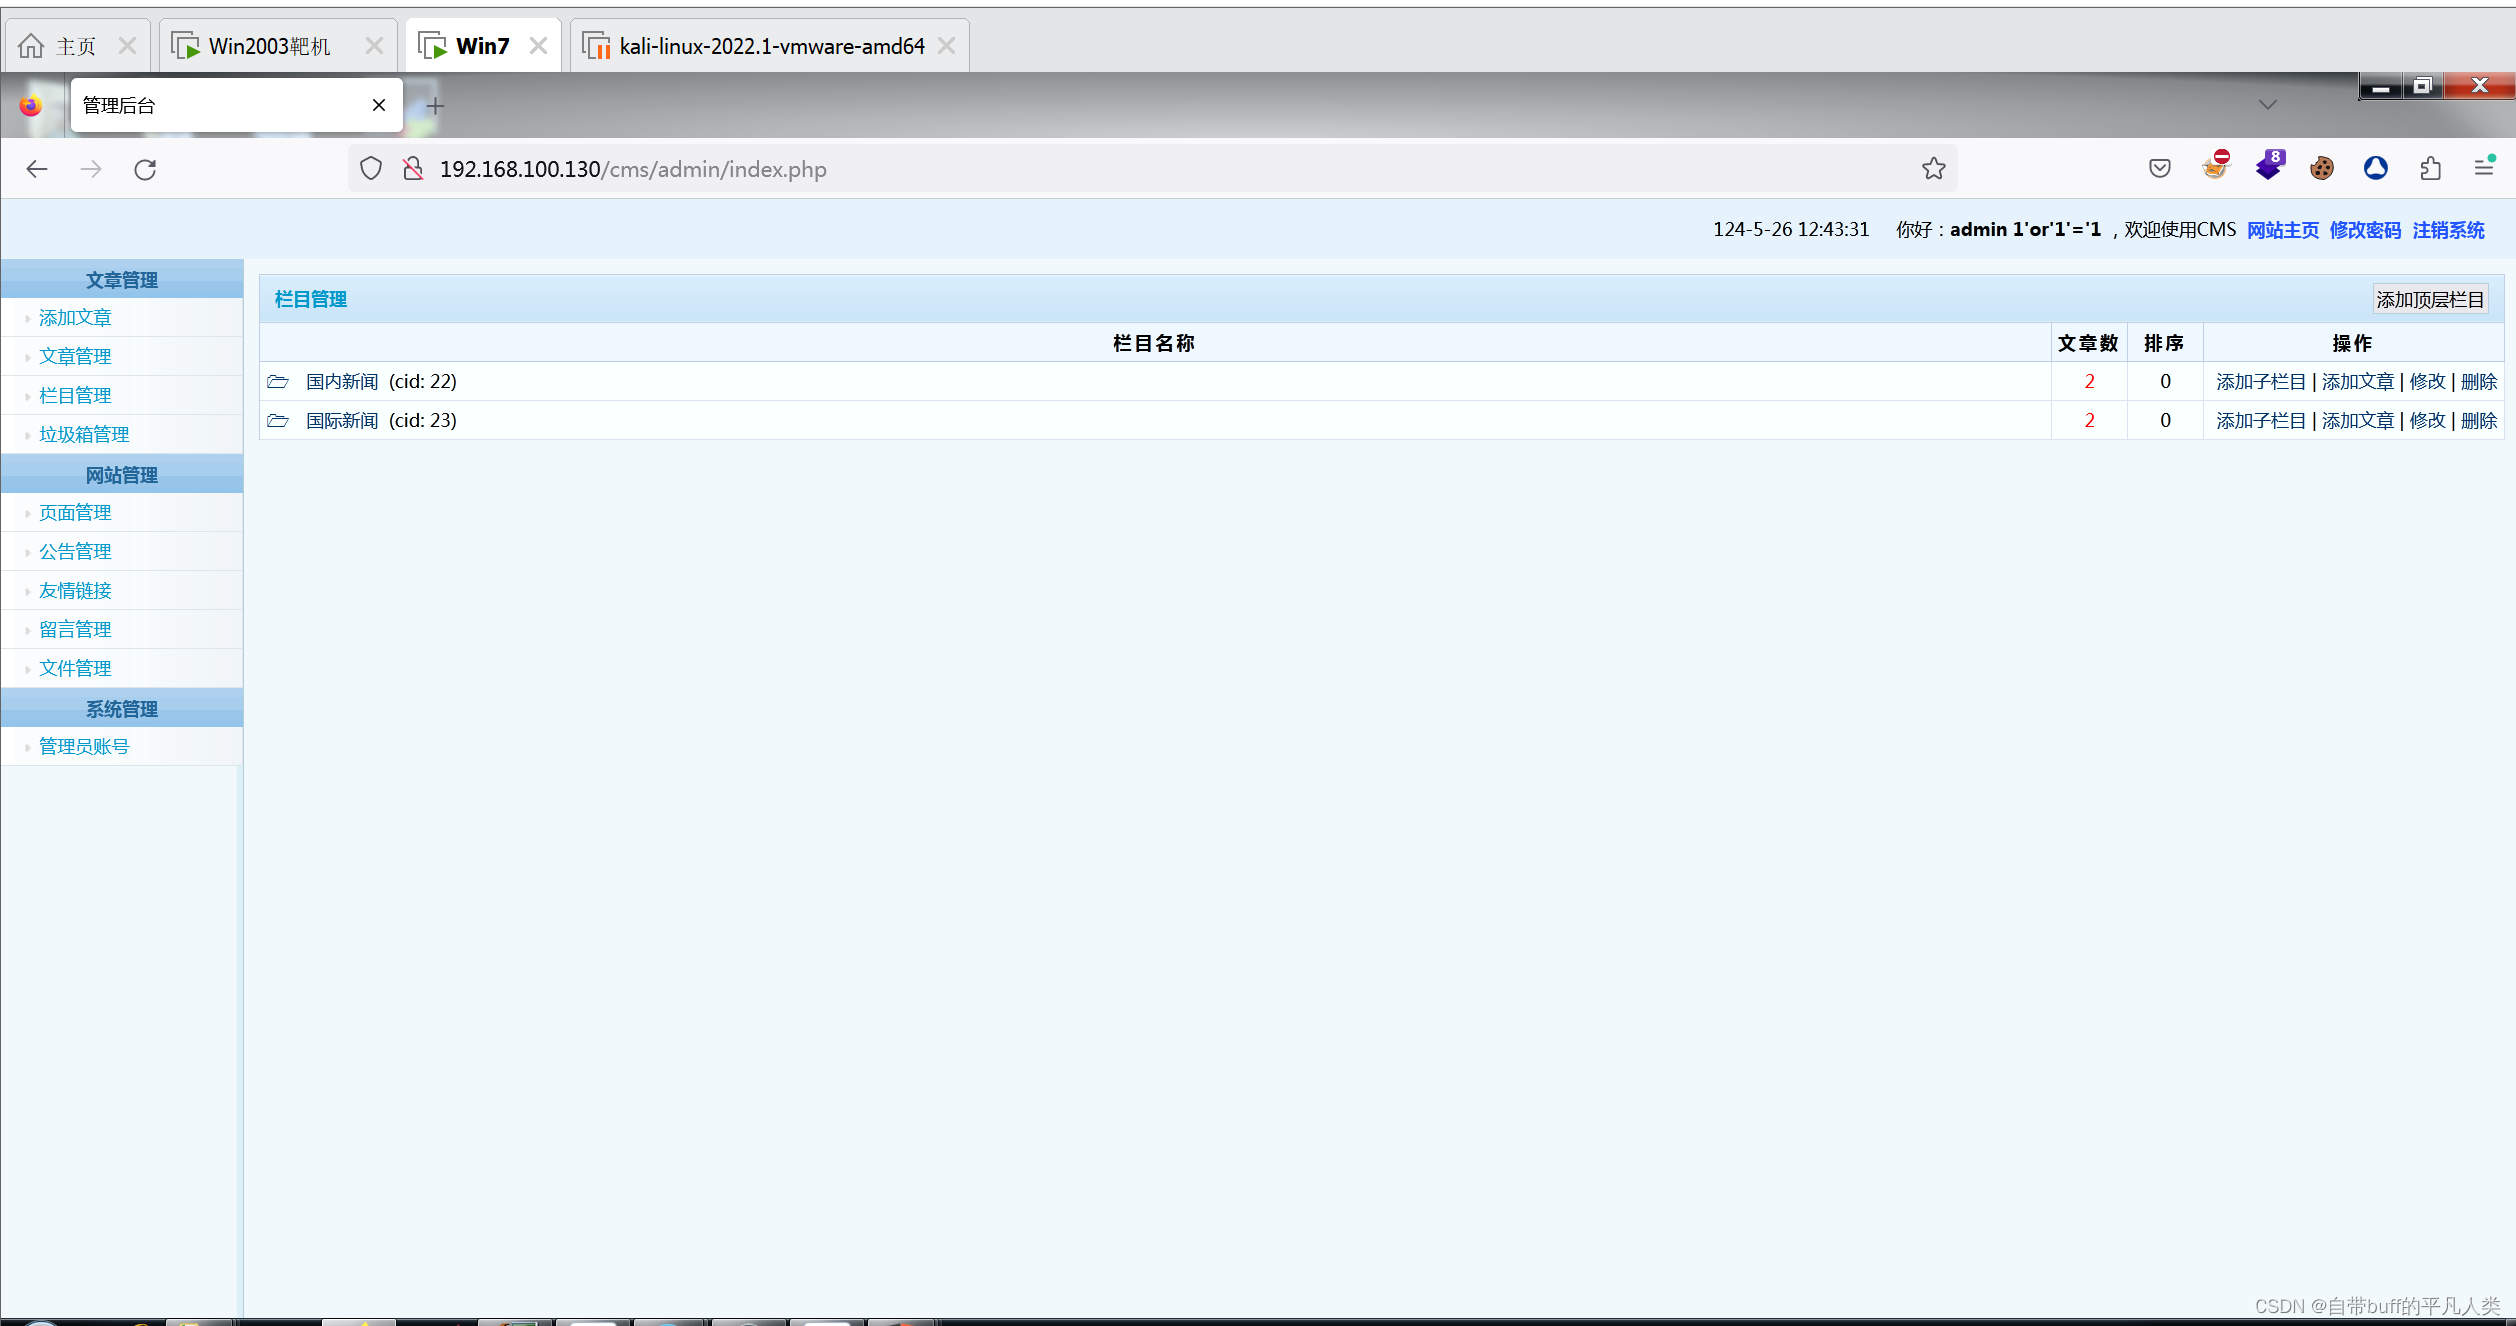Click the 添加顶层栏目 button
The image size is (2516, 1326).
point(2431,298)
